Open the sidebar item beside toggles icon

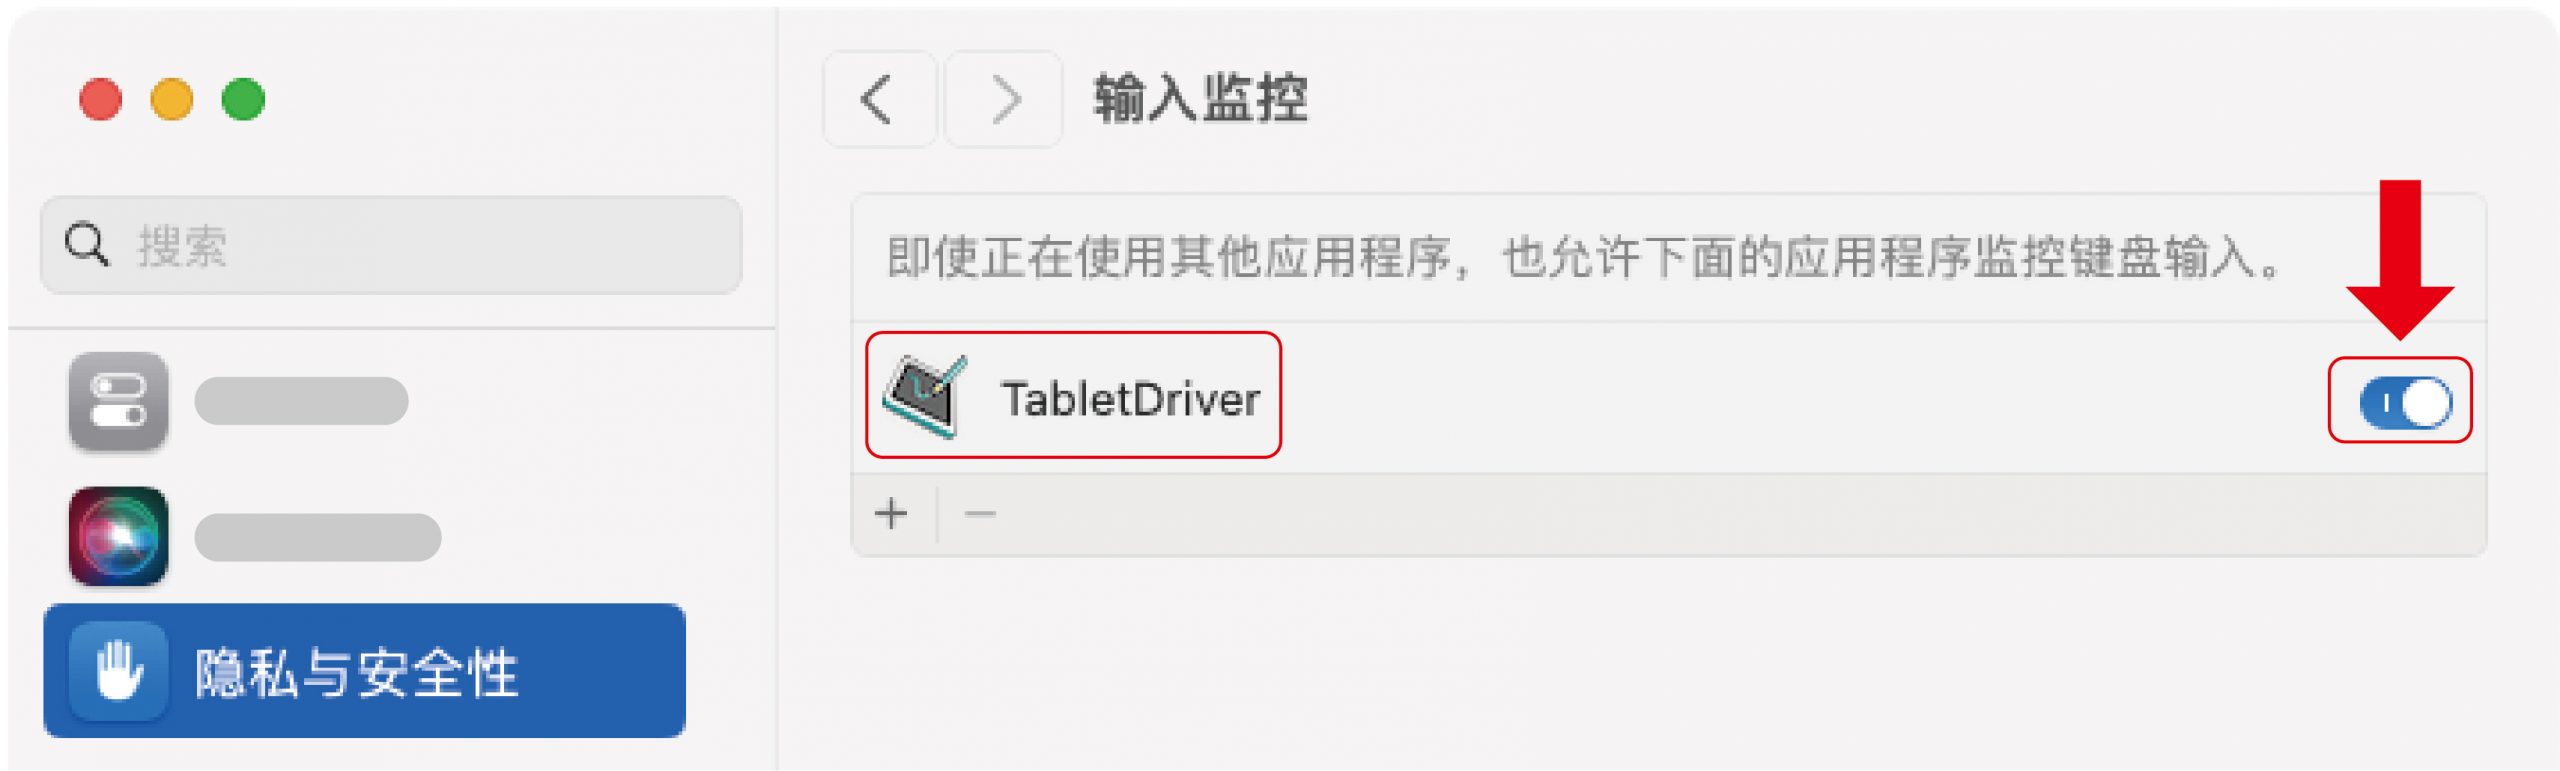click(301, 401)
